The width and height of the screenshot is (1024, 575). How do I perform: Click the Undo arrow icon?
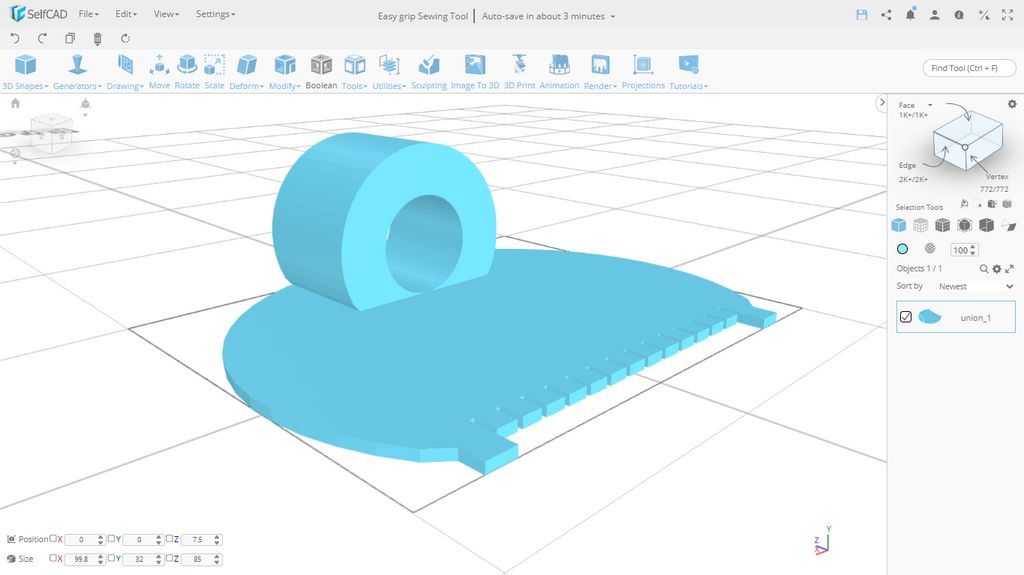tap(15, 39)
